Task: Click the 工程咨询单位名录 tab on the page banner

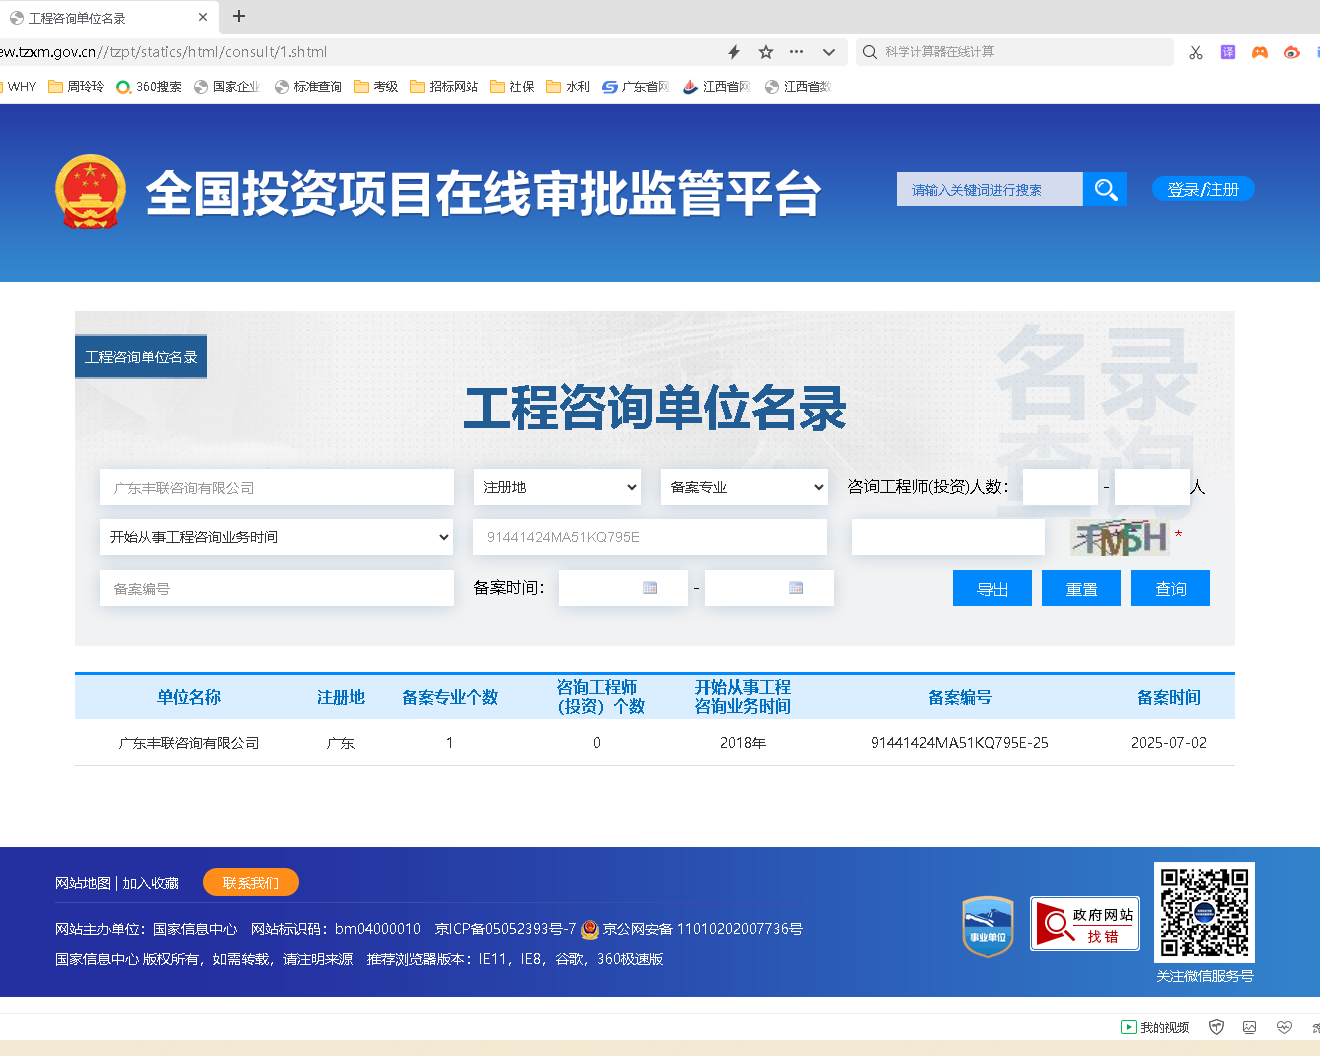Action: point(140,356)
